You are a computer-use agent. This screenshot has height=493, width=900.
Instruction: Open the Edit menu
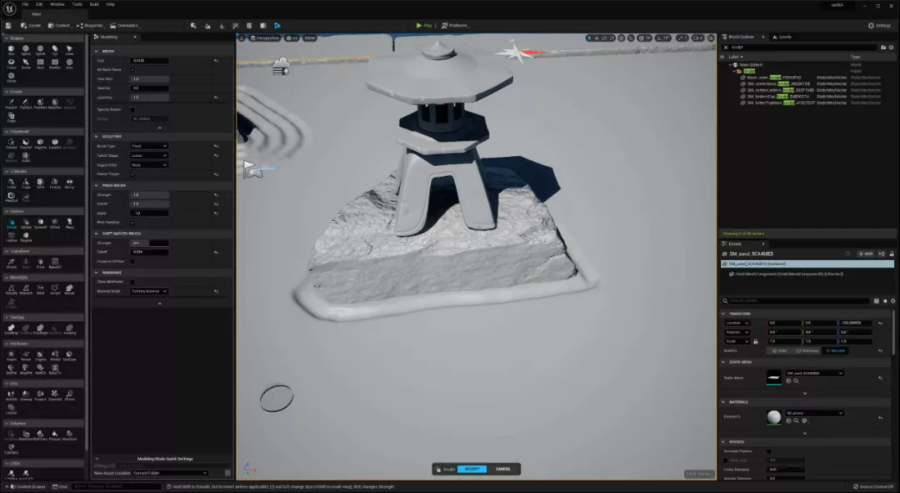pos(40,4)
